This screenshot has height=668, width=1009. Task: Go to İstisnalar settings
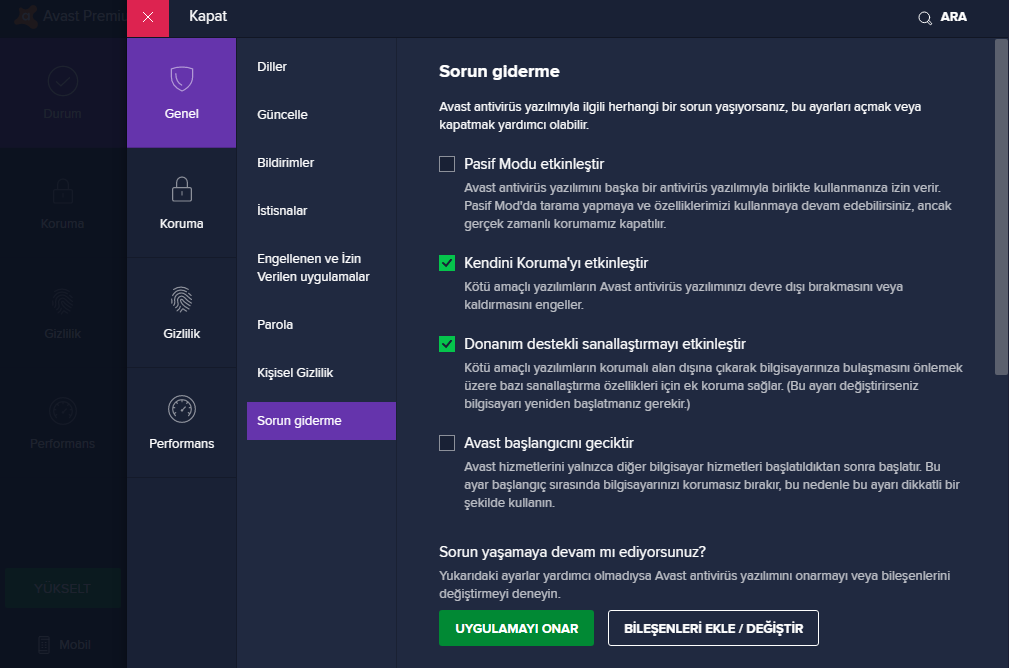click(282, 211)
